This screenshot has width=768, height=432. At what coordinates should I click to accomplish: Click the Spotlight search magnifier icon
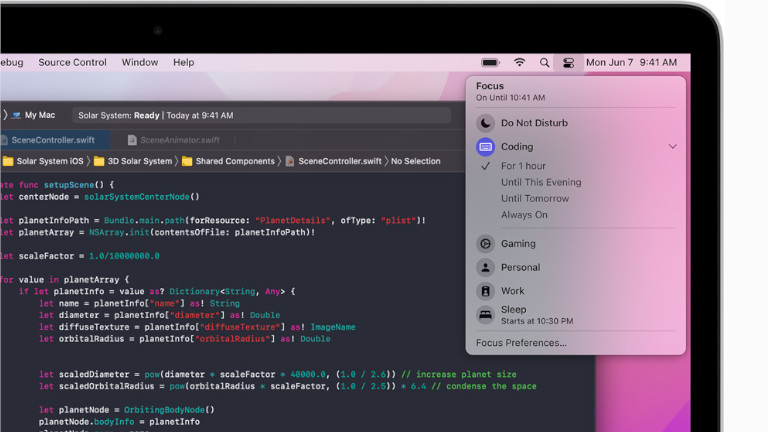point(544,63)
